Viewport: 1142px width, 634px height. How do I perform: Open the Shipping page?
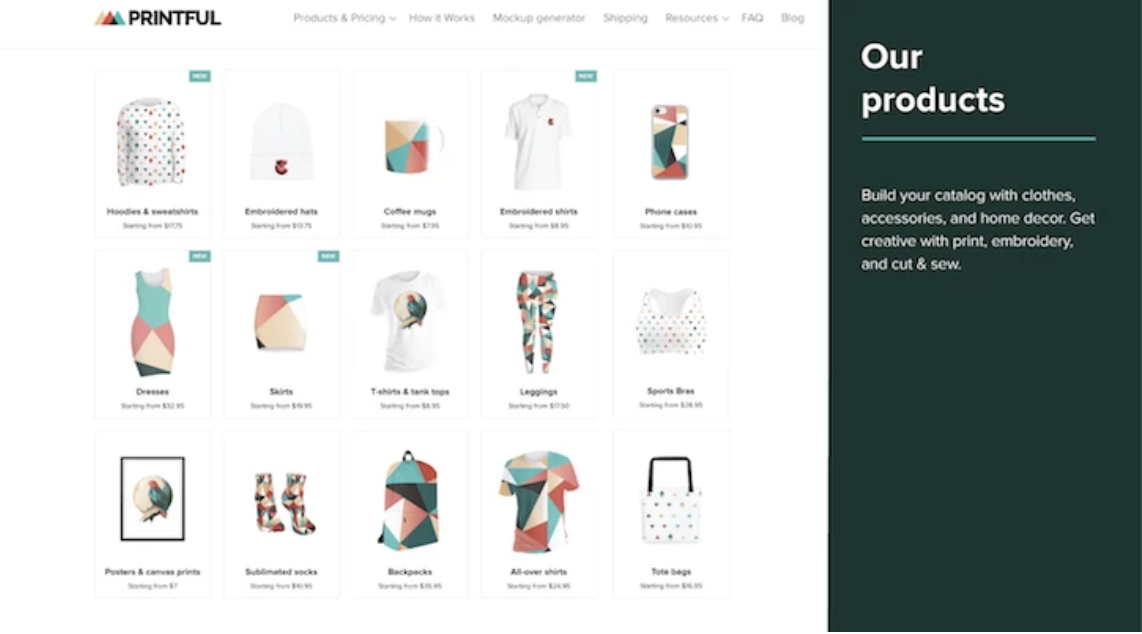tap(625, 18)
